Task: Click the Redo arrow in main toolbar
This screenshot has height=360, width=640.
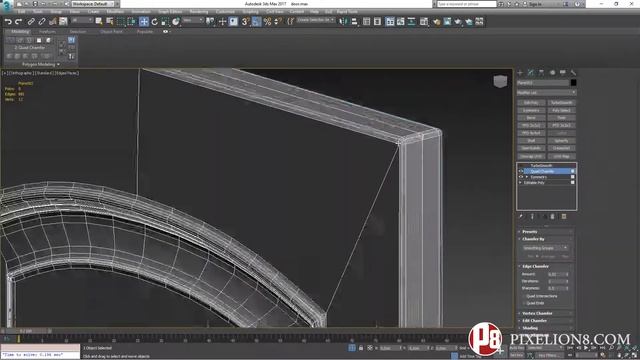Action: [18, 21]
